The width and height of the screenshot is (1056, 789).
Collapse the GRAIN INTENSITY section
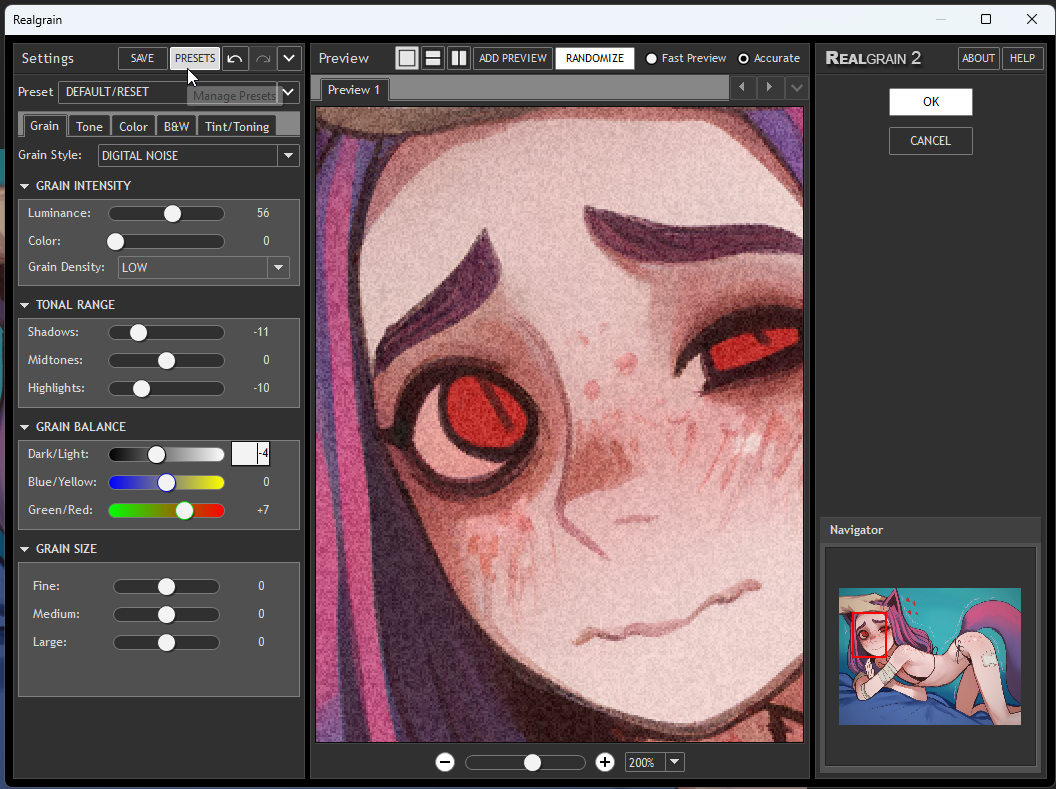pos(25,186)
